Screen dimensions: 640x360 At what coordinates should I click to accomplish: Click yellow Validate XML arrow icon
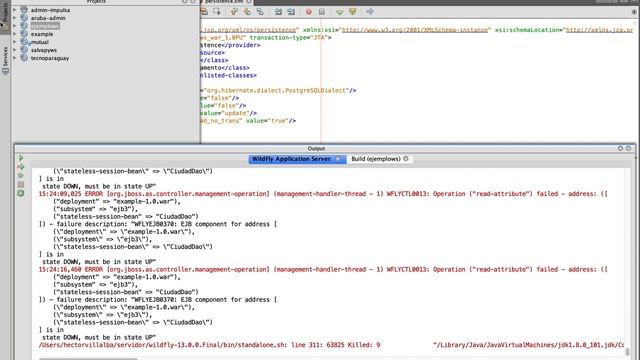[352, 12]
